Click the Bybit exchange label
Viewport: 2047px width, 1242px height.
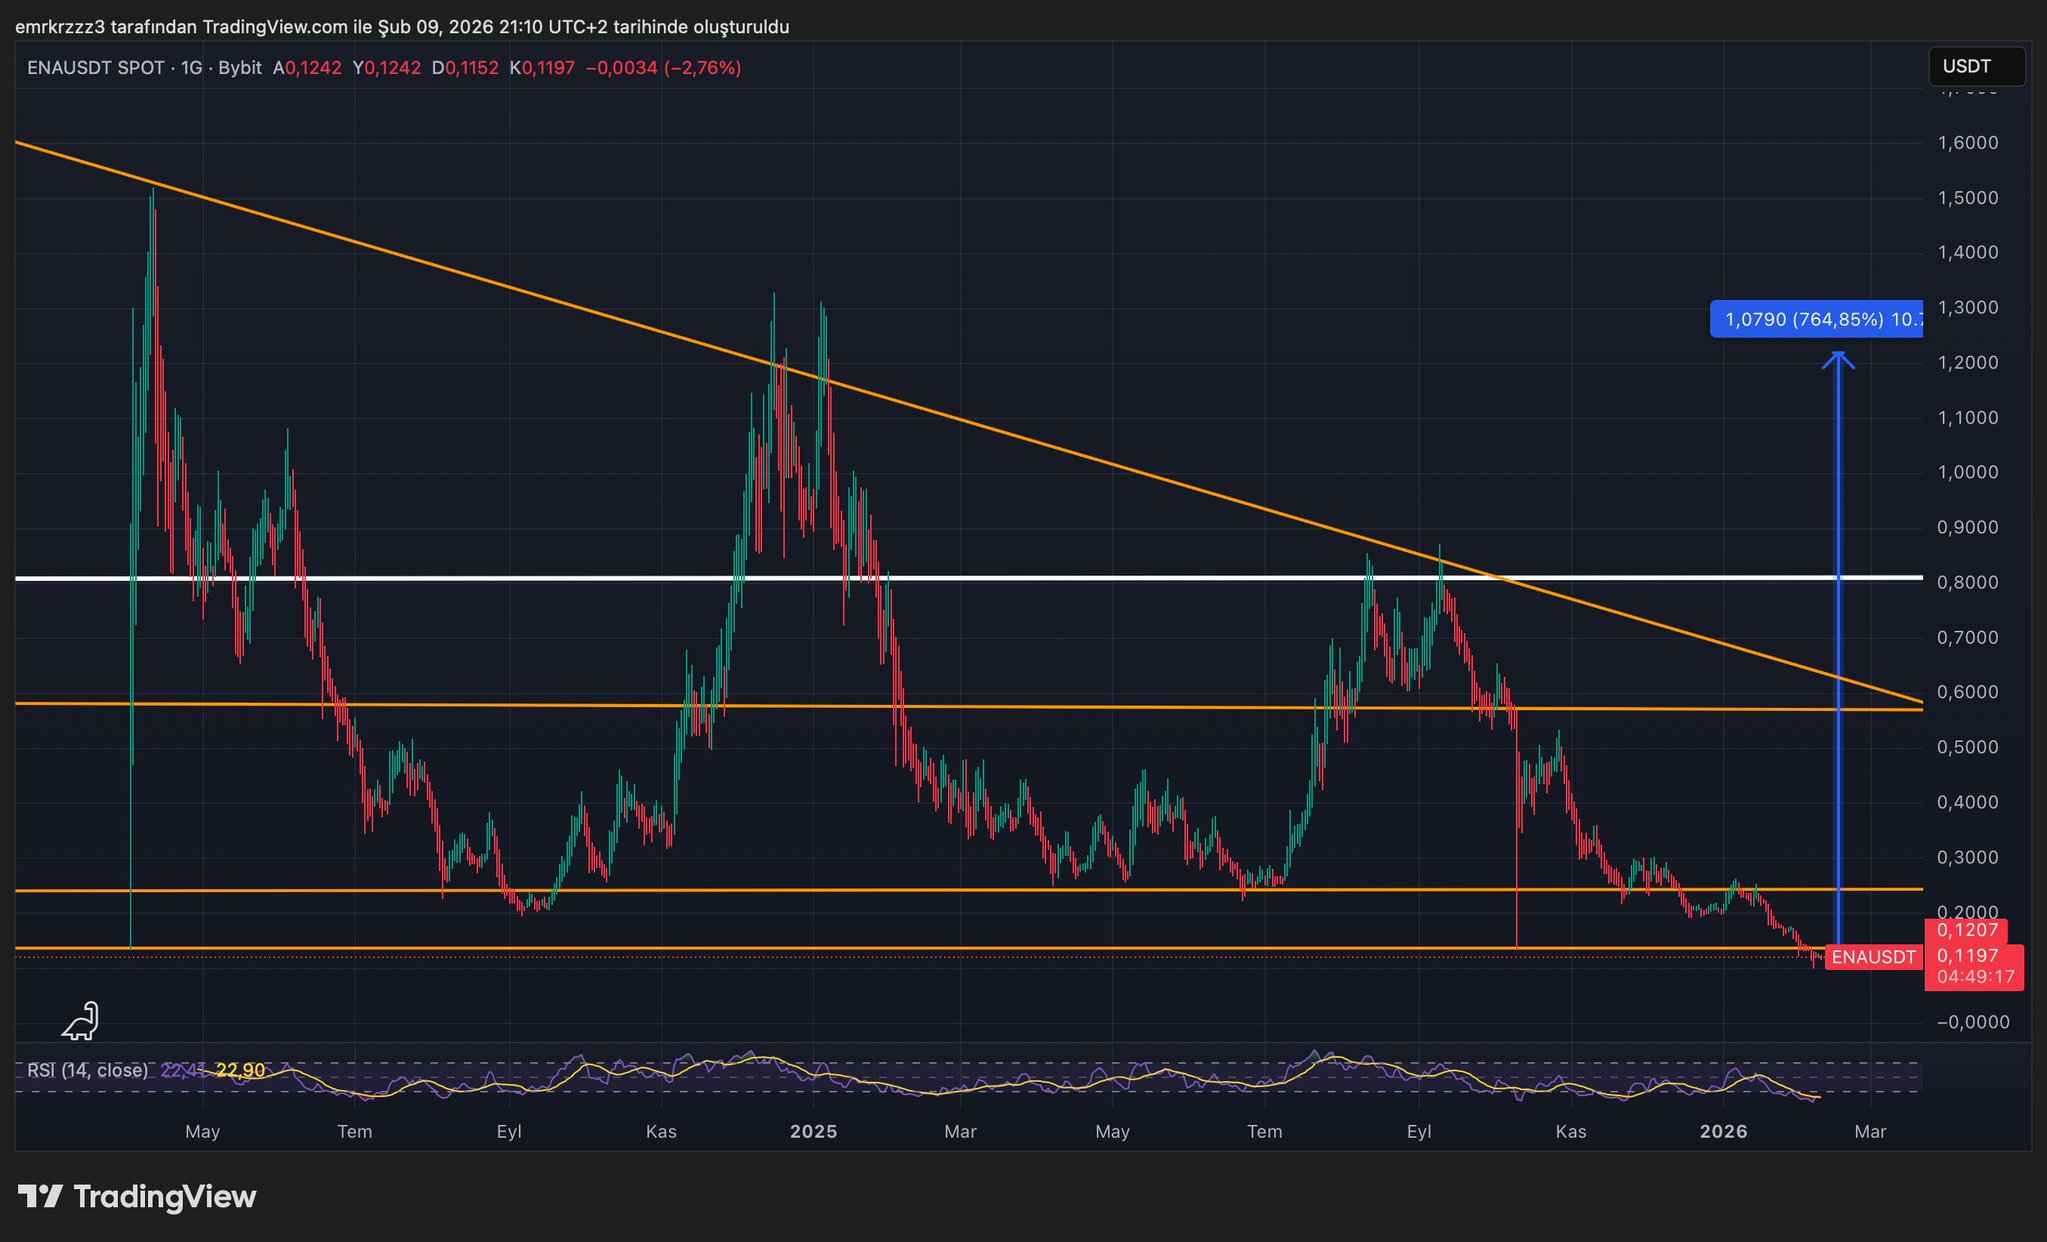tap(239, 68)
